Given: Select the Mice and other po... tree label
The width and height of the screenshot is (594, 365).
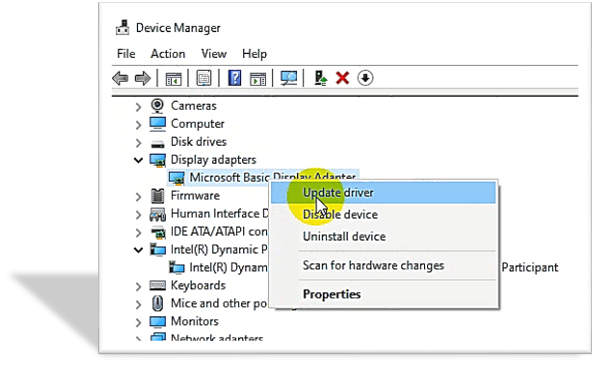Looking at the screenshot, I should coord(219,303).
